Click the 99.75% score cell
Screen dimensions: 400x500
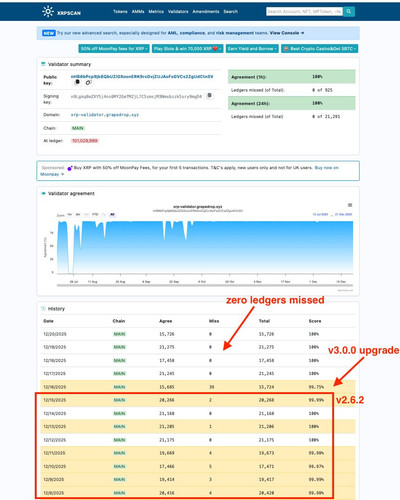(316, 387)
